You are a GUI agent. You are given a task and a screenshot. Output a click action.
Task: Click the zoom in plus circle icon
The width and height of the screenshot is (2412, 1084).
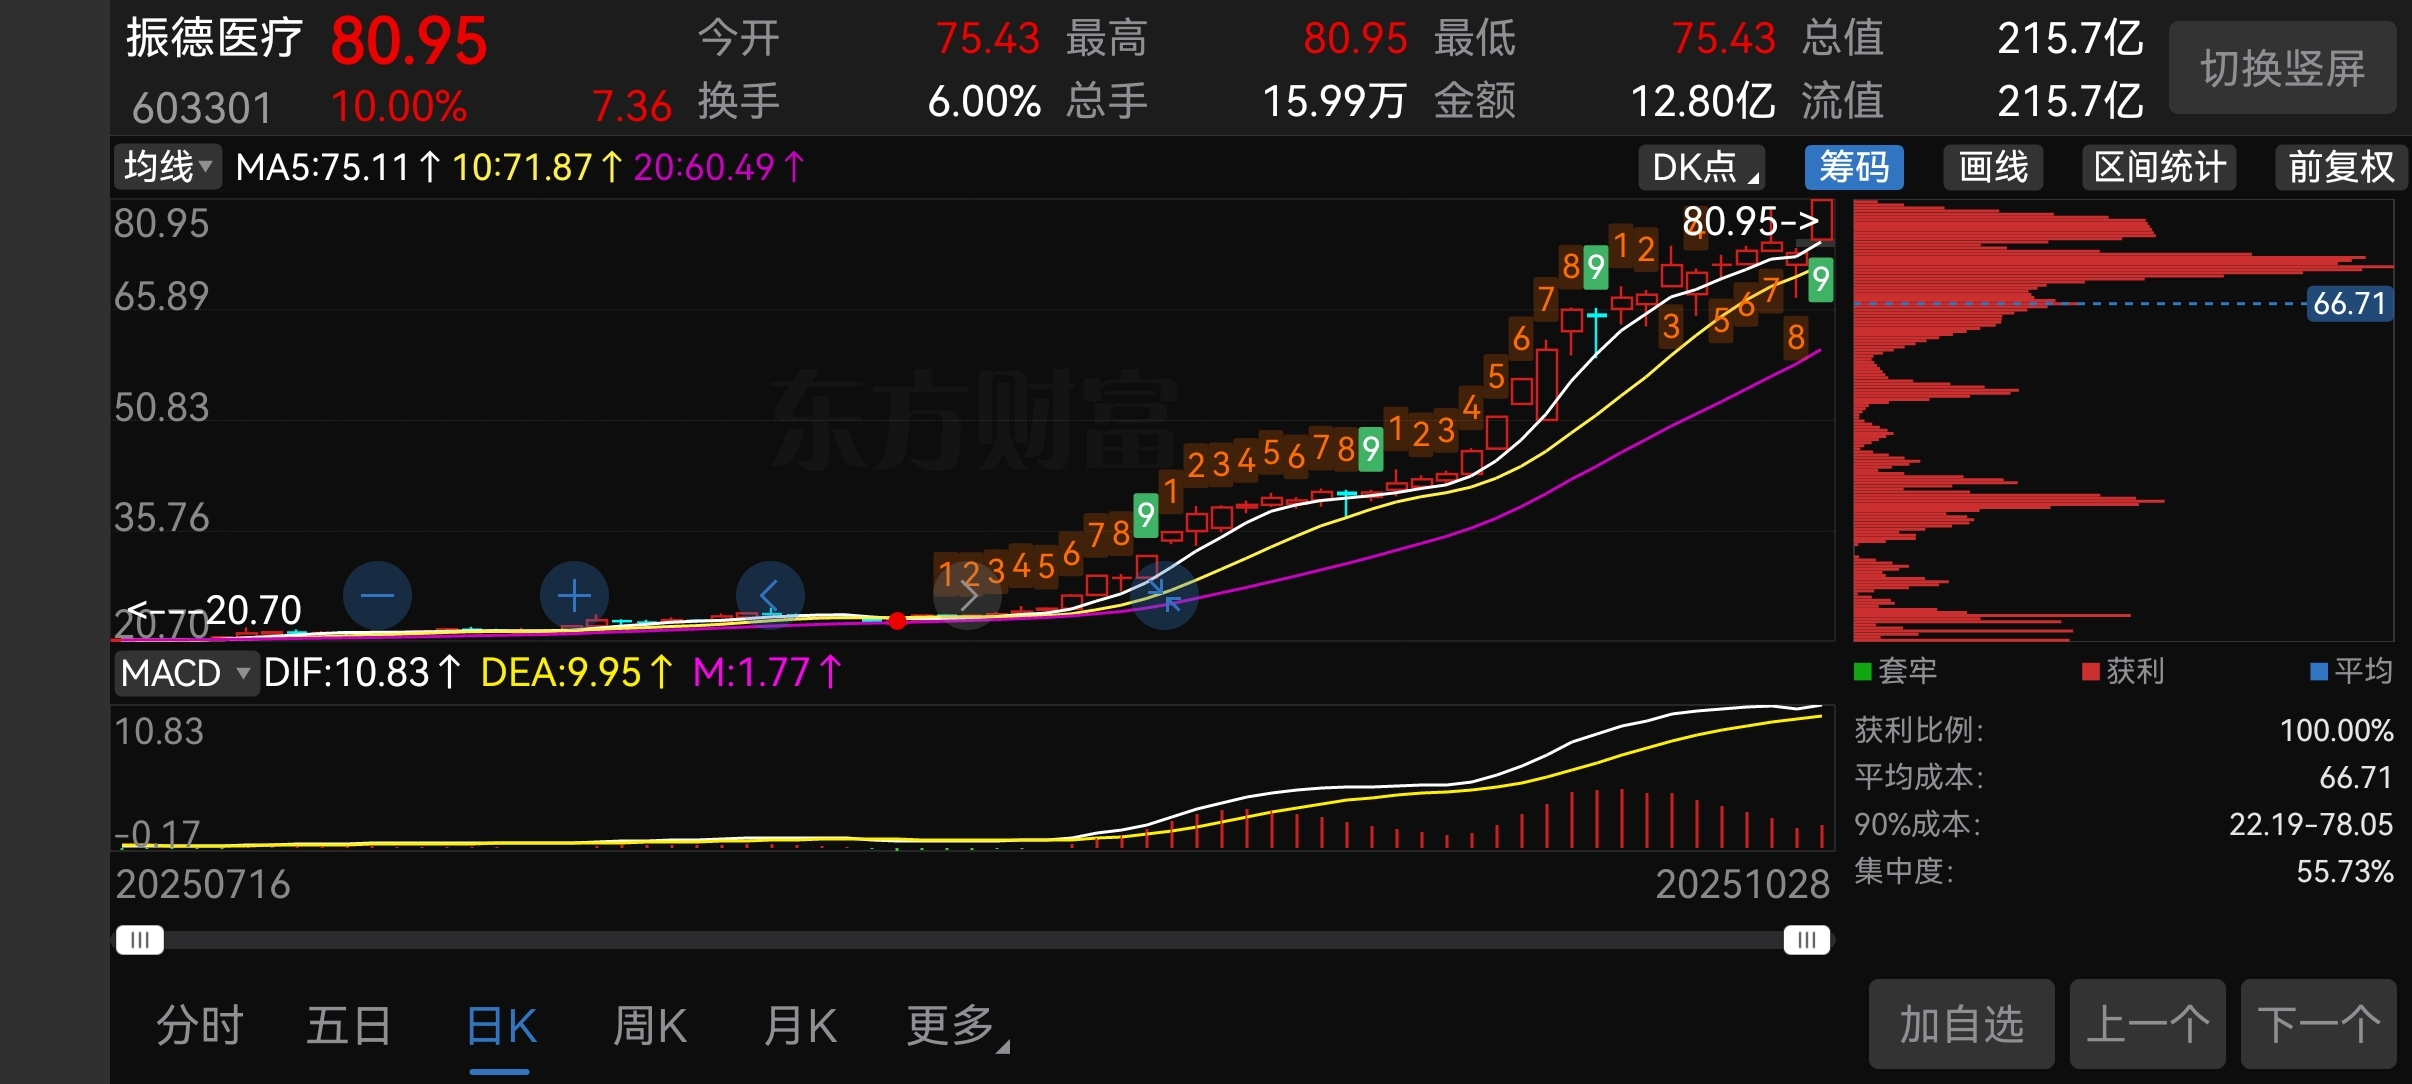point(574,596)
